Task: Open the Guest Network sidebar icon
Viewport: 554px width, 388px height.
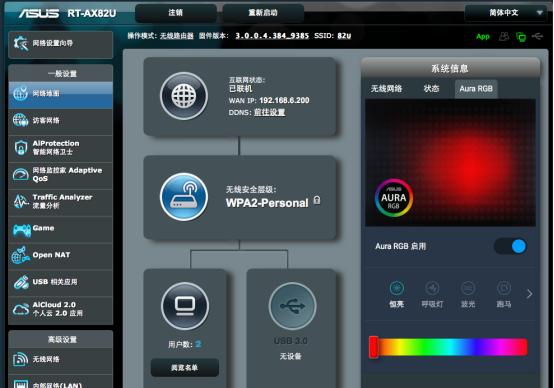Action: tap(20, 120)
